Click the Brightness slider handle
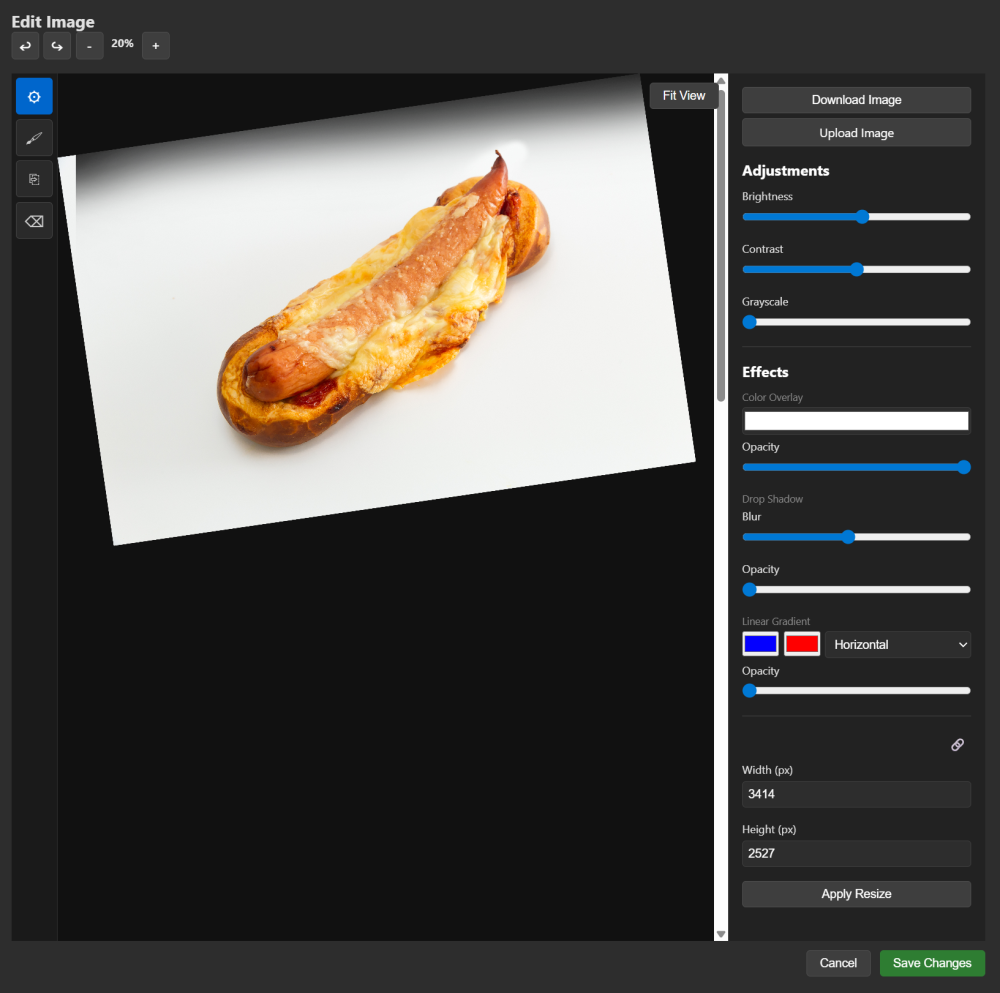The width and height of the screenshot is (1000, 993). pos(863,217)
